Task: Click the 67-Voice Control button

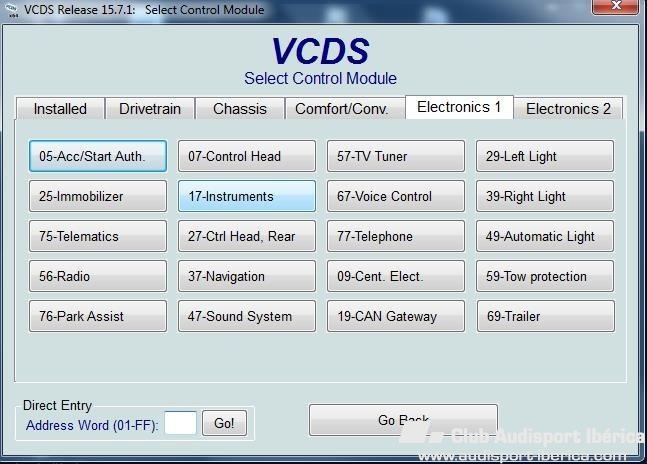Action: click(x=396, y=196)
